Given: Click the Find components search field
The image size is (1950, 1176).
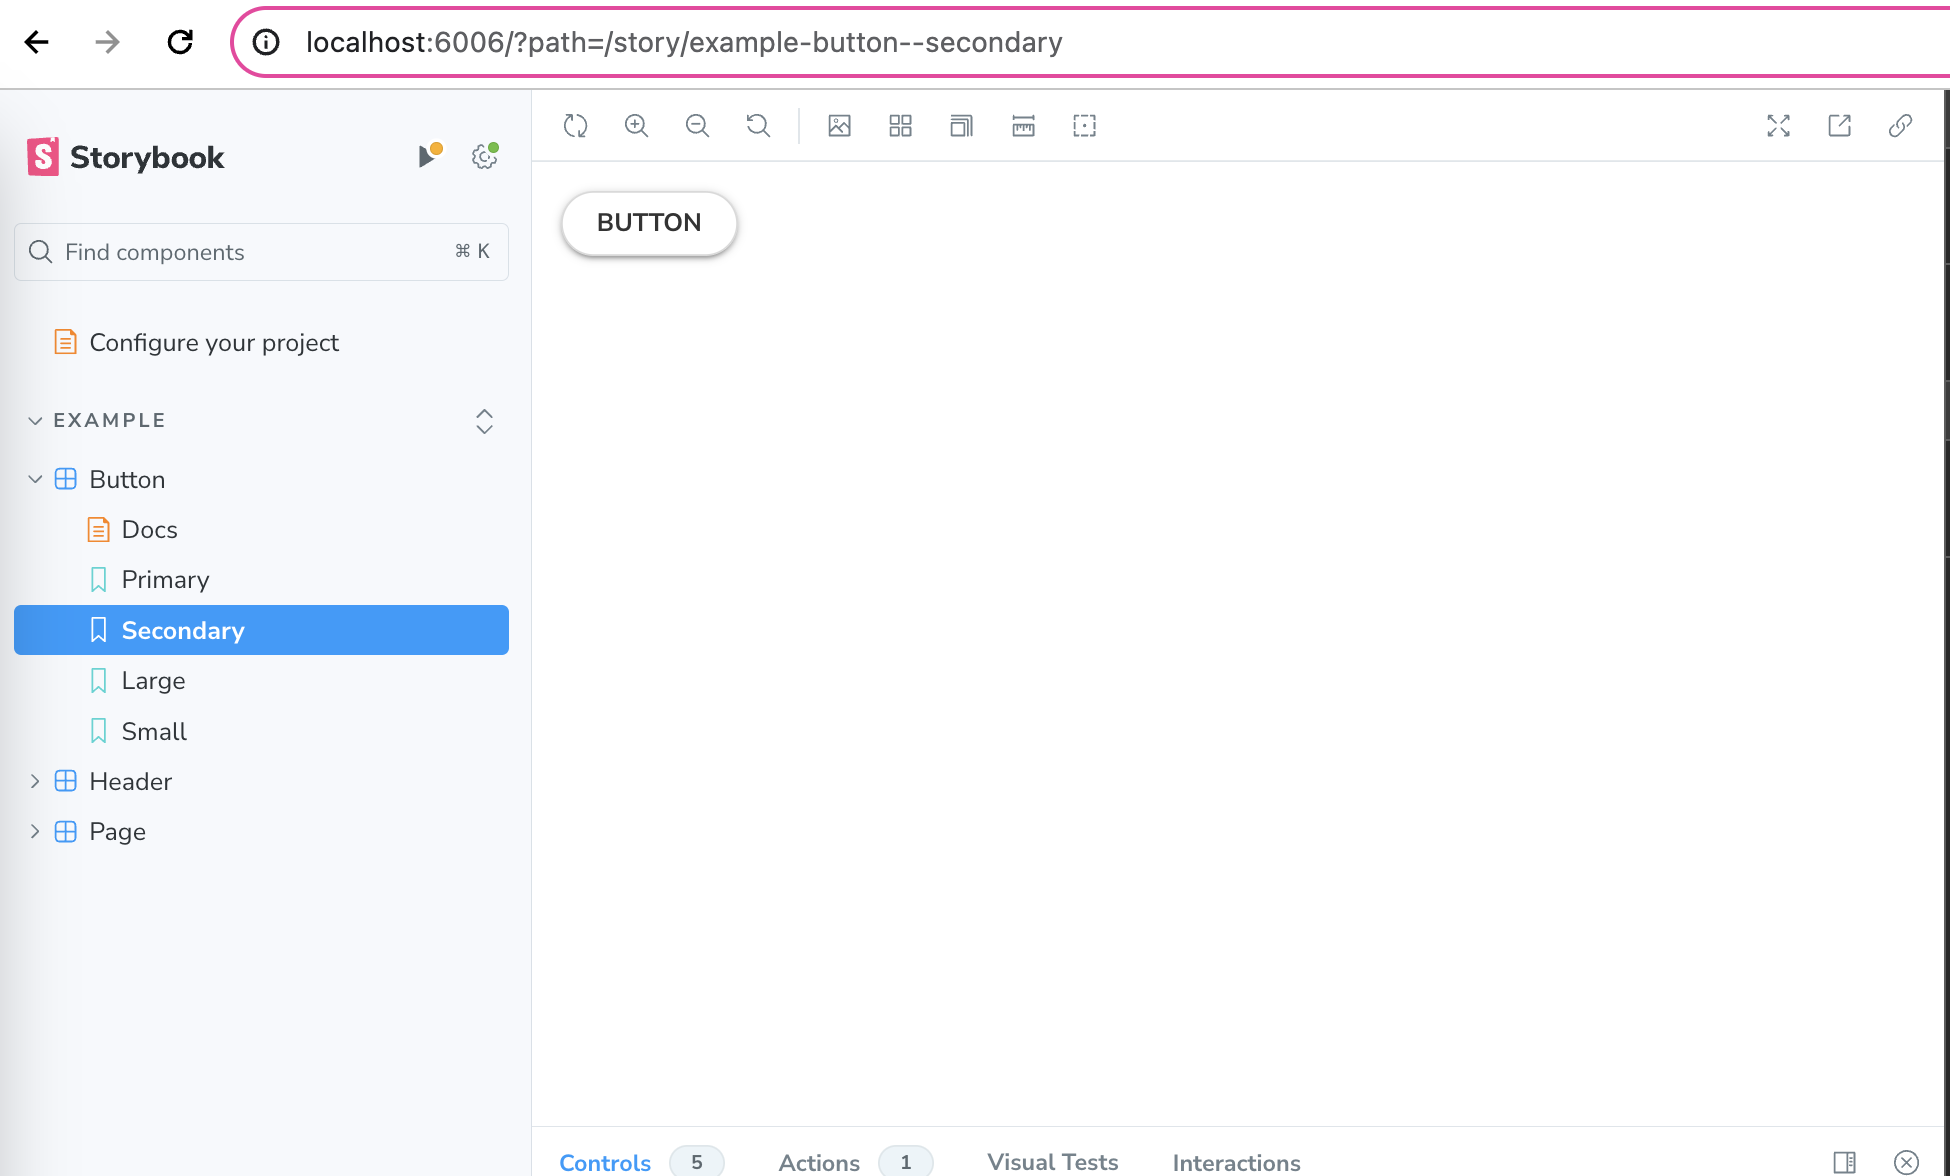Looking at the screenshot, I should [x=250, y=252].
